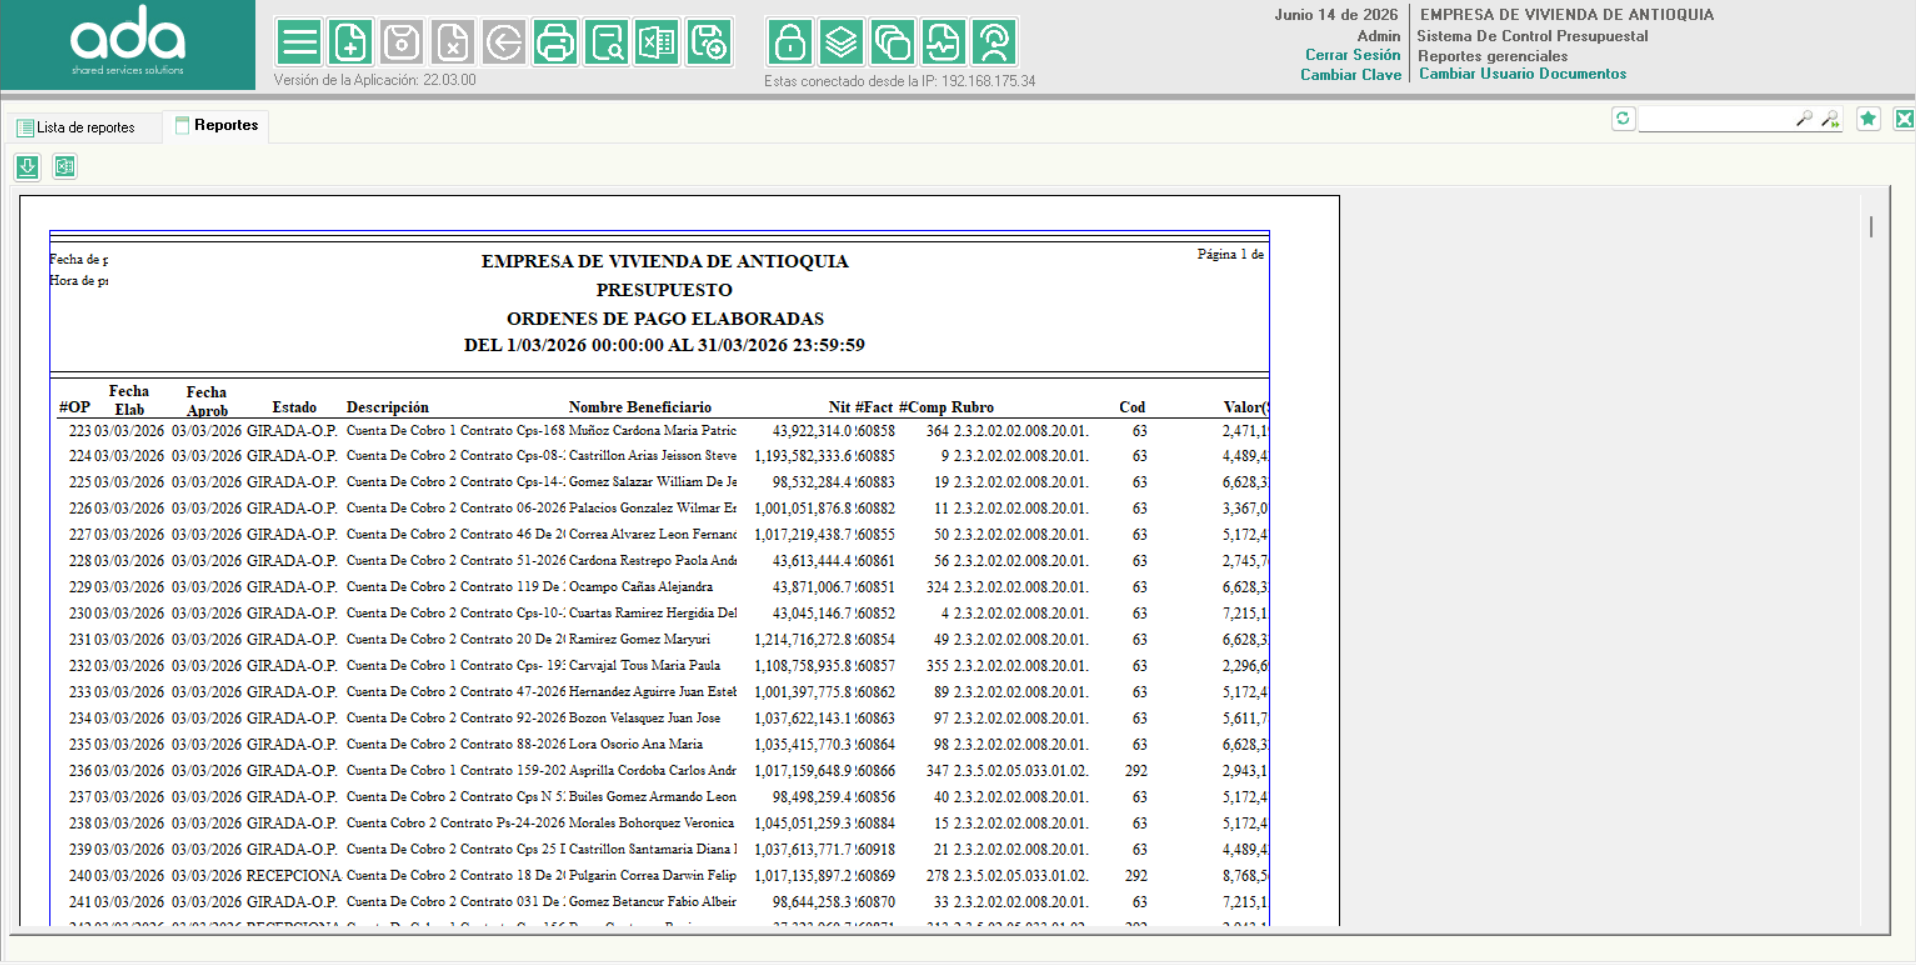
Task: Click beneficiary Ocampo Cañas Alejandra
Action: [641, 587]
